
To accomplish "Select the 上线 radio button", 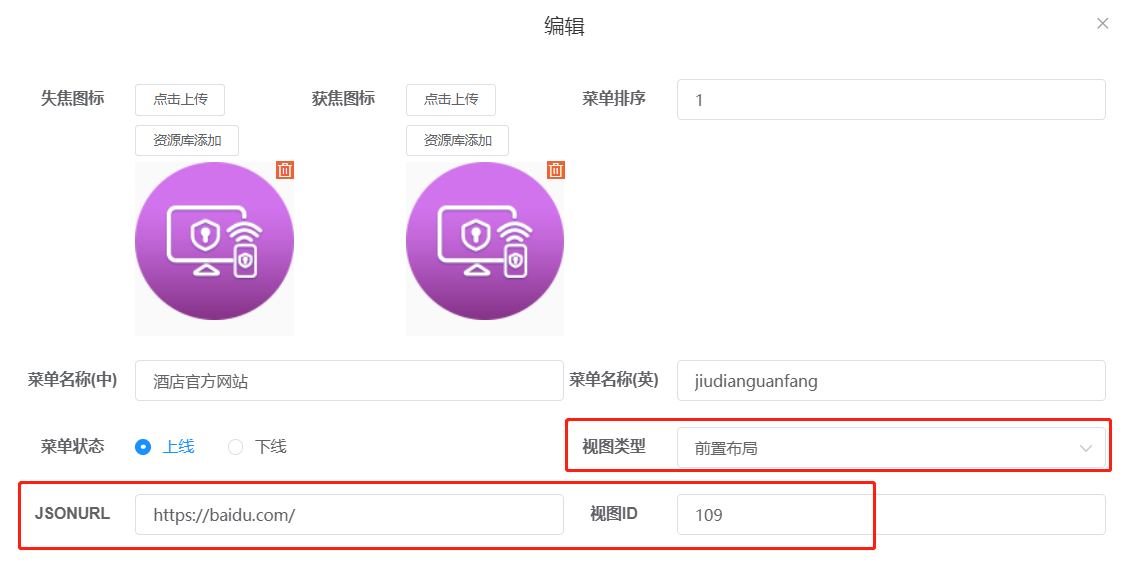I will [x=143, y=447].
